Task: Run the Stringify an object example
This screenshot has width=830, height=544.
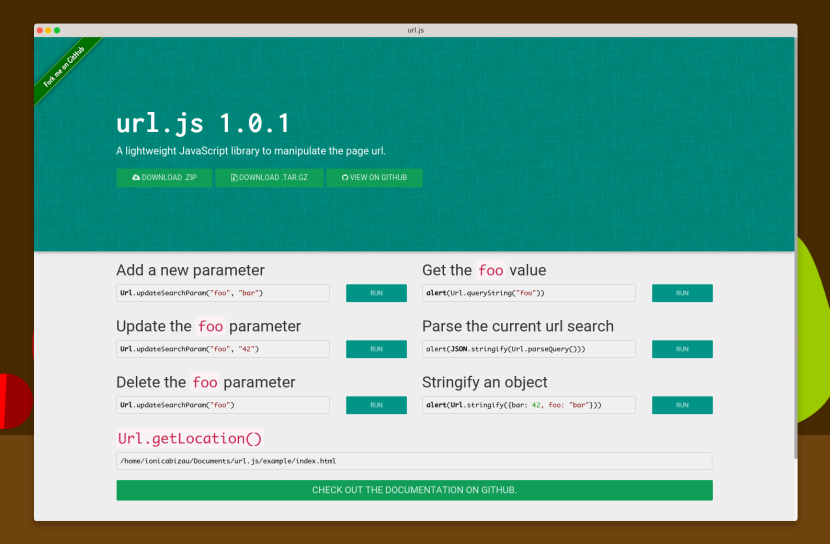Action: point(682,405)
